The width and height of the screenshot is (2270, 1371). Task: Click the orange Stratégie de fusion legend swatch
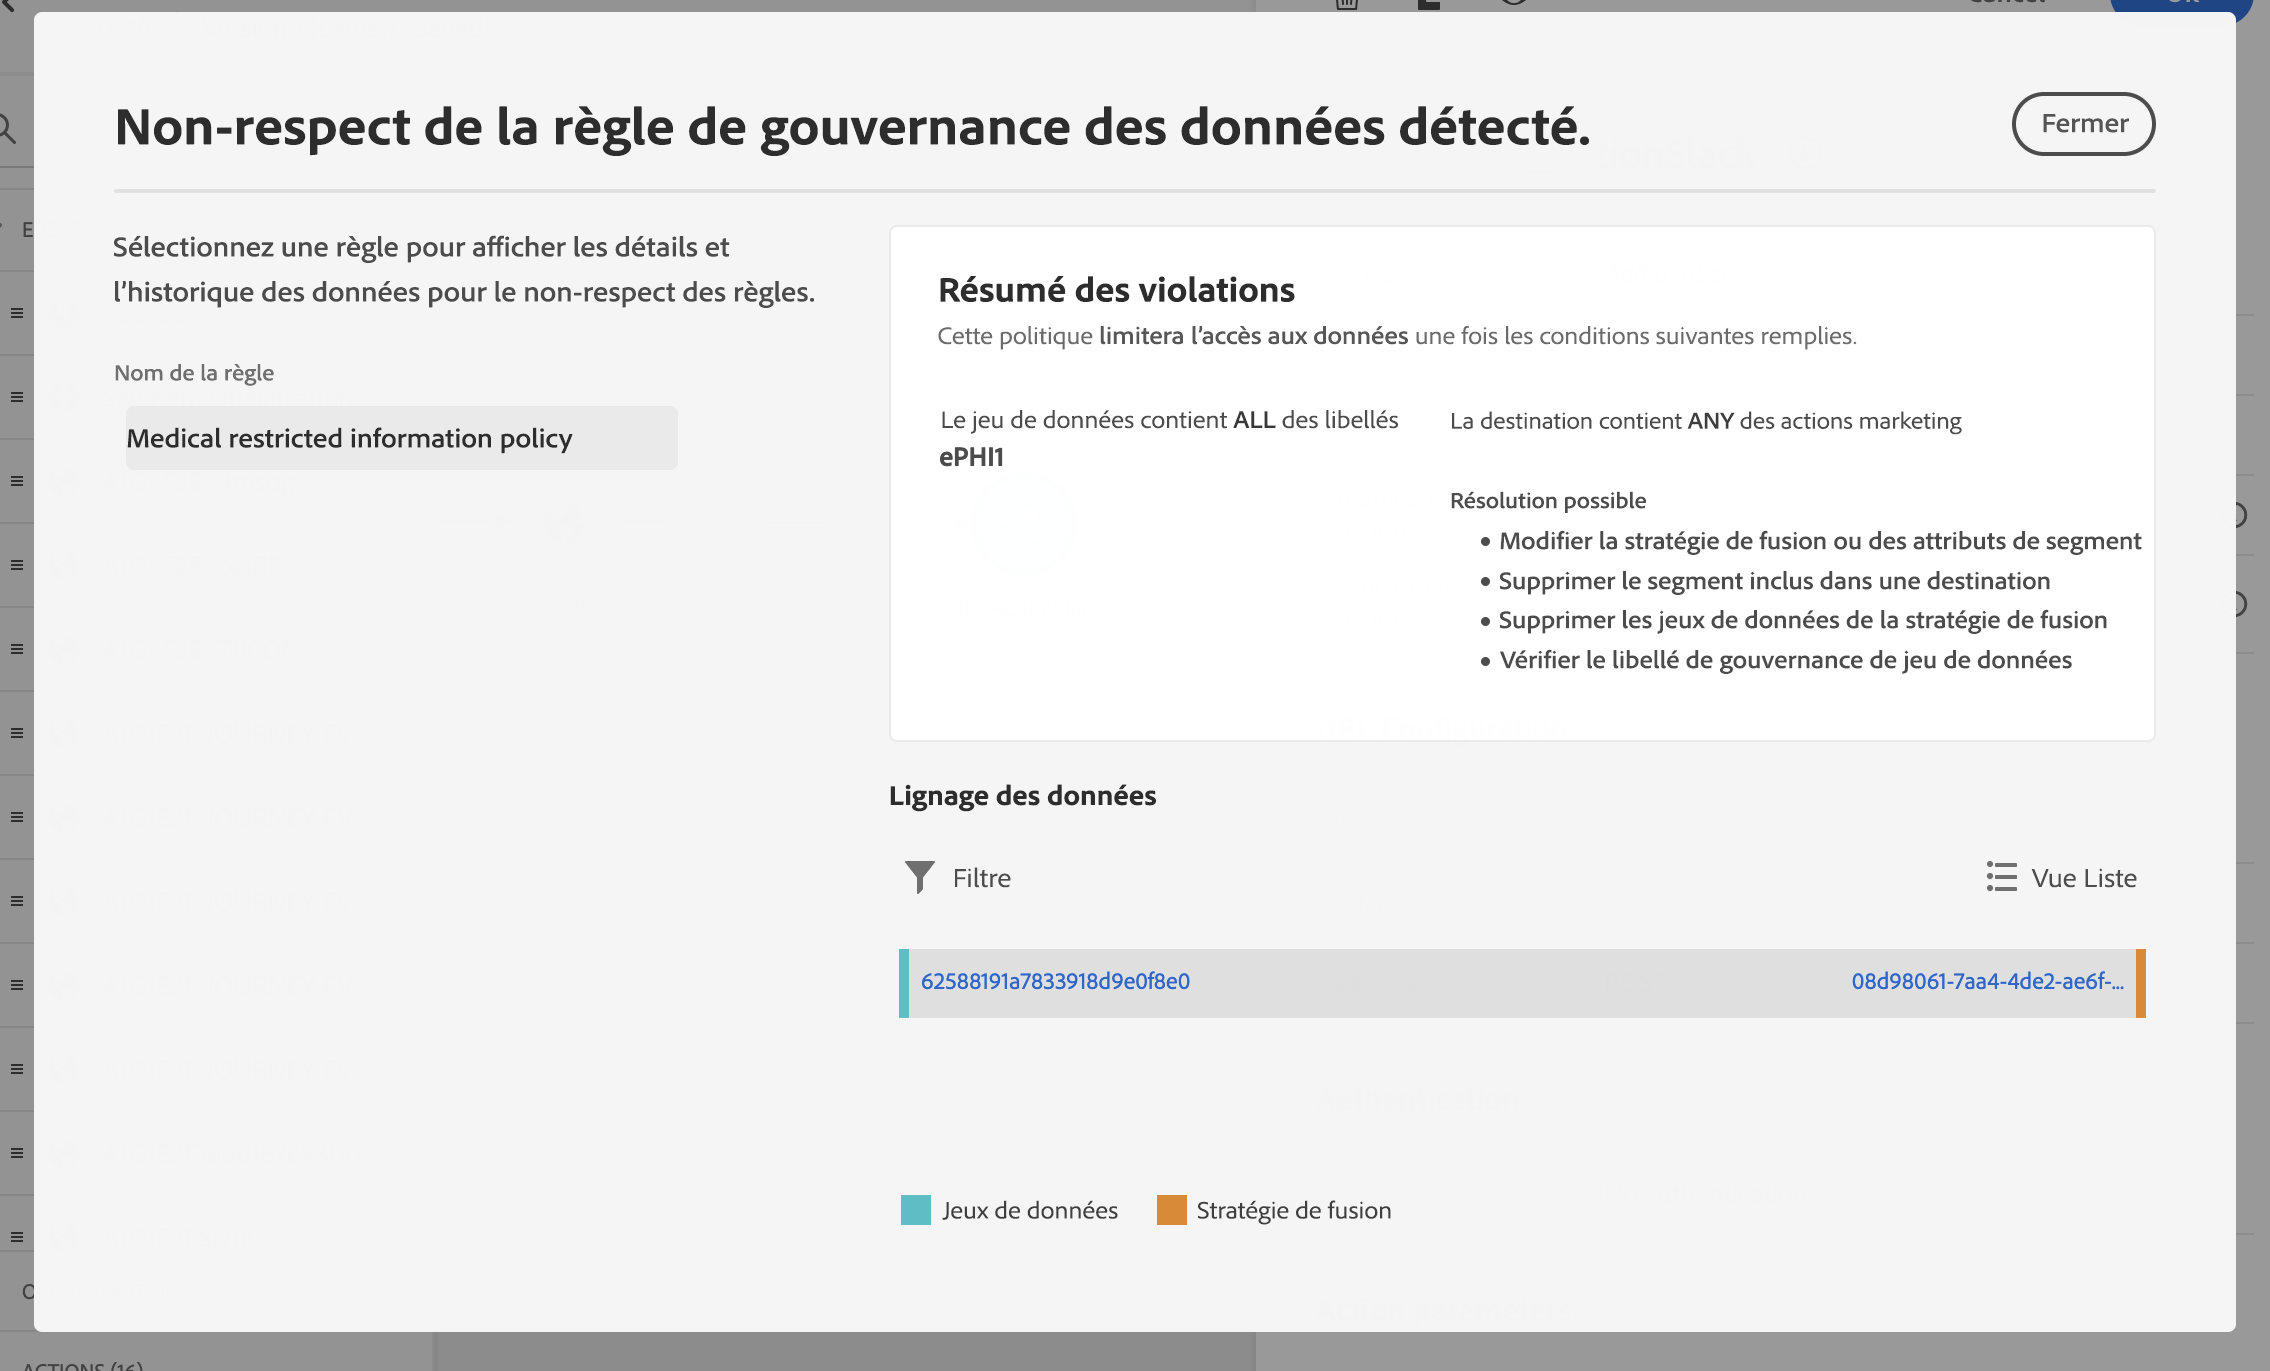pyautogui.click(x=1171, y=1210)
